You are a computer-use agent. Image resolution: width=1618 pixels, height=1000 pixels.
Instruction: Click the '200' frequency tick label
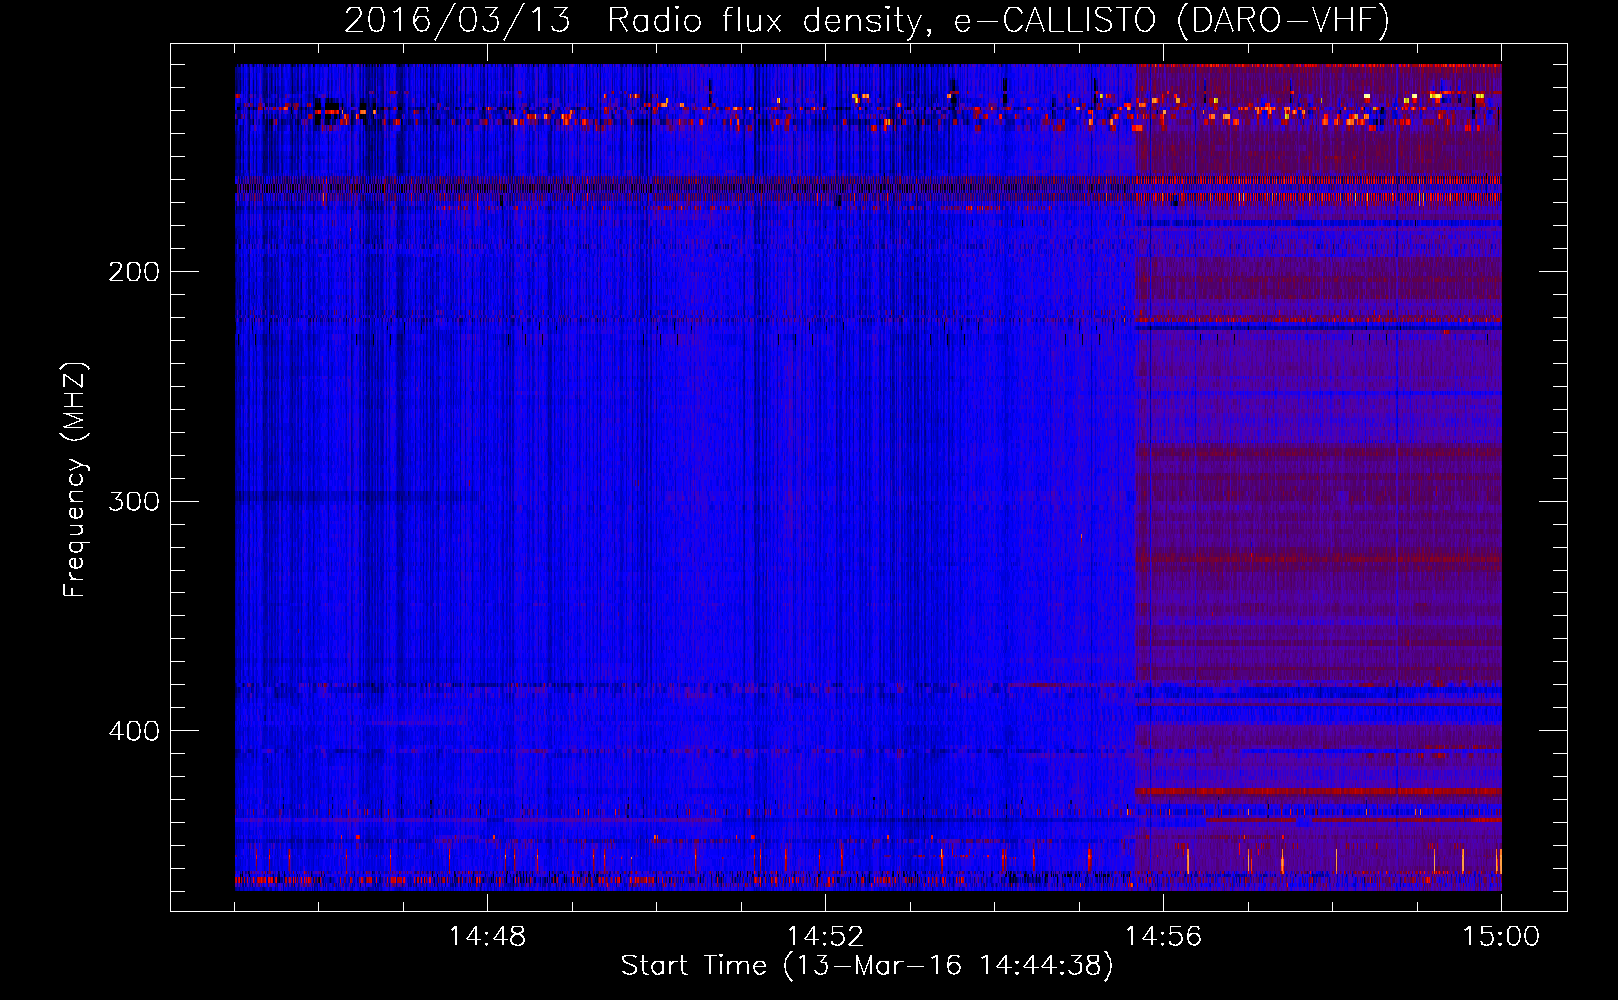pos(134,272)
